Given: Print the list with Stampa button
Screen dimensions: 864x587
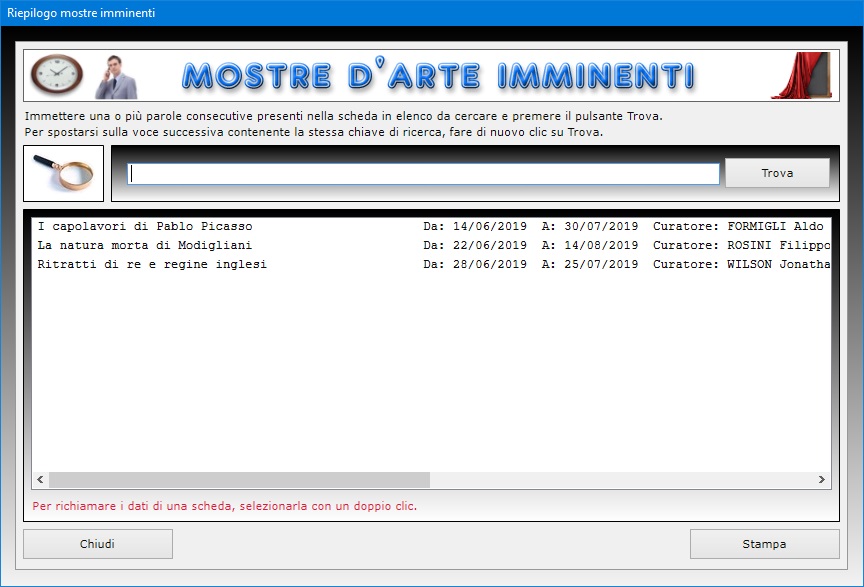Looking at the screenshot, I should point(764,544).
